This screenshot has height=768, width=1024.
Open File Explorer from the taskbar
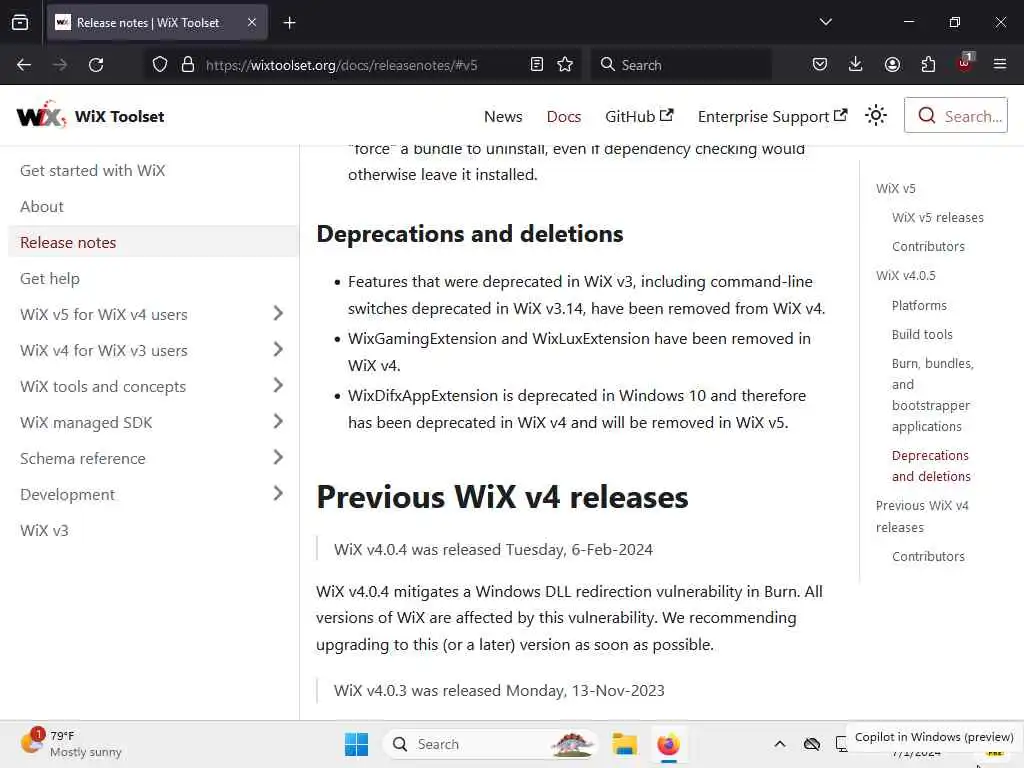coord(624,744)
